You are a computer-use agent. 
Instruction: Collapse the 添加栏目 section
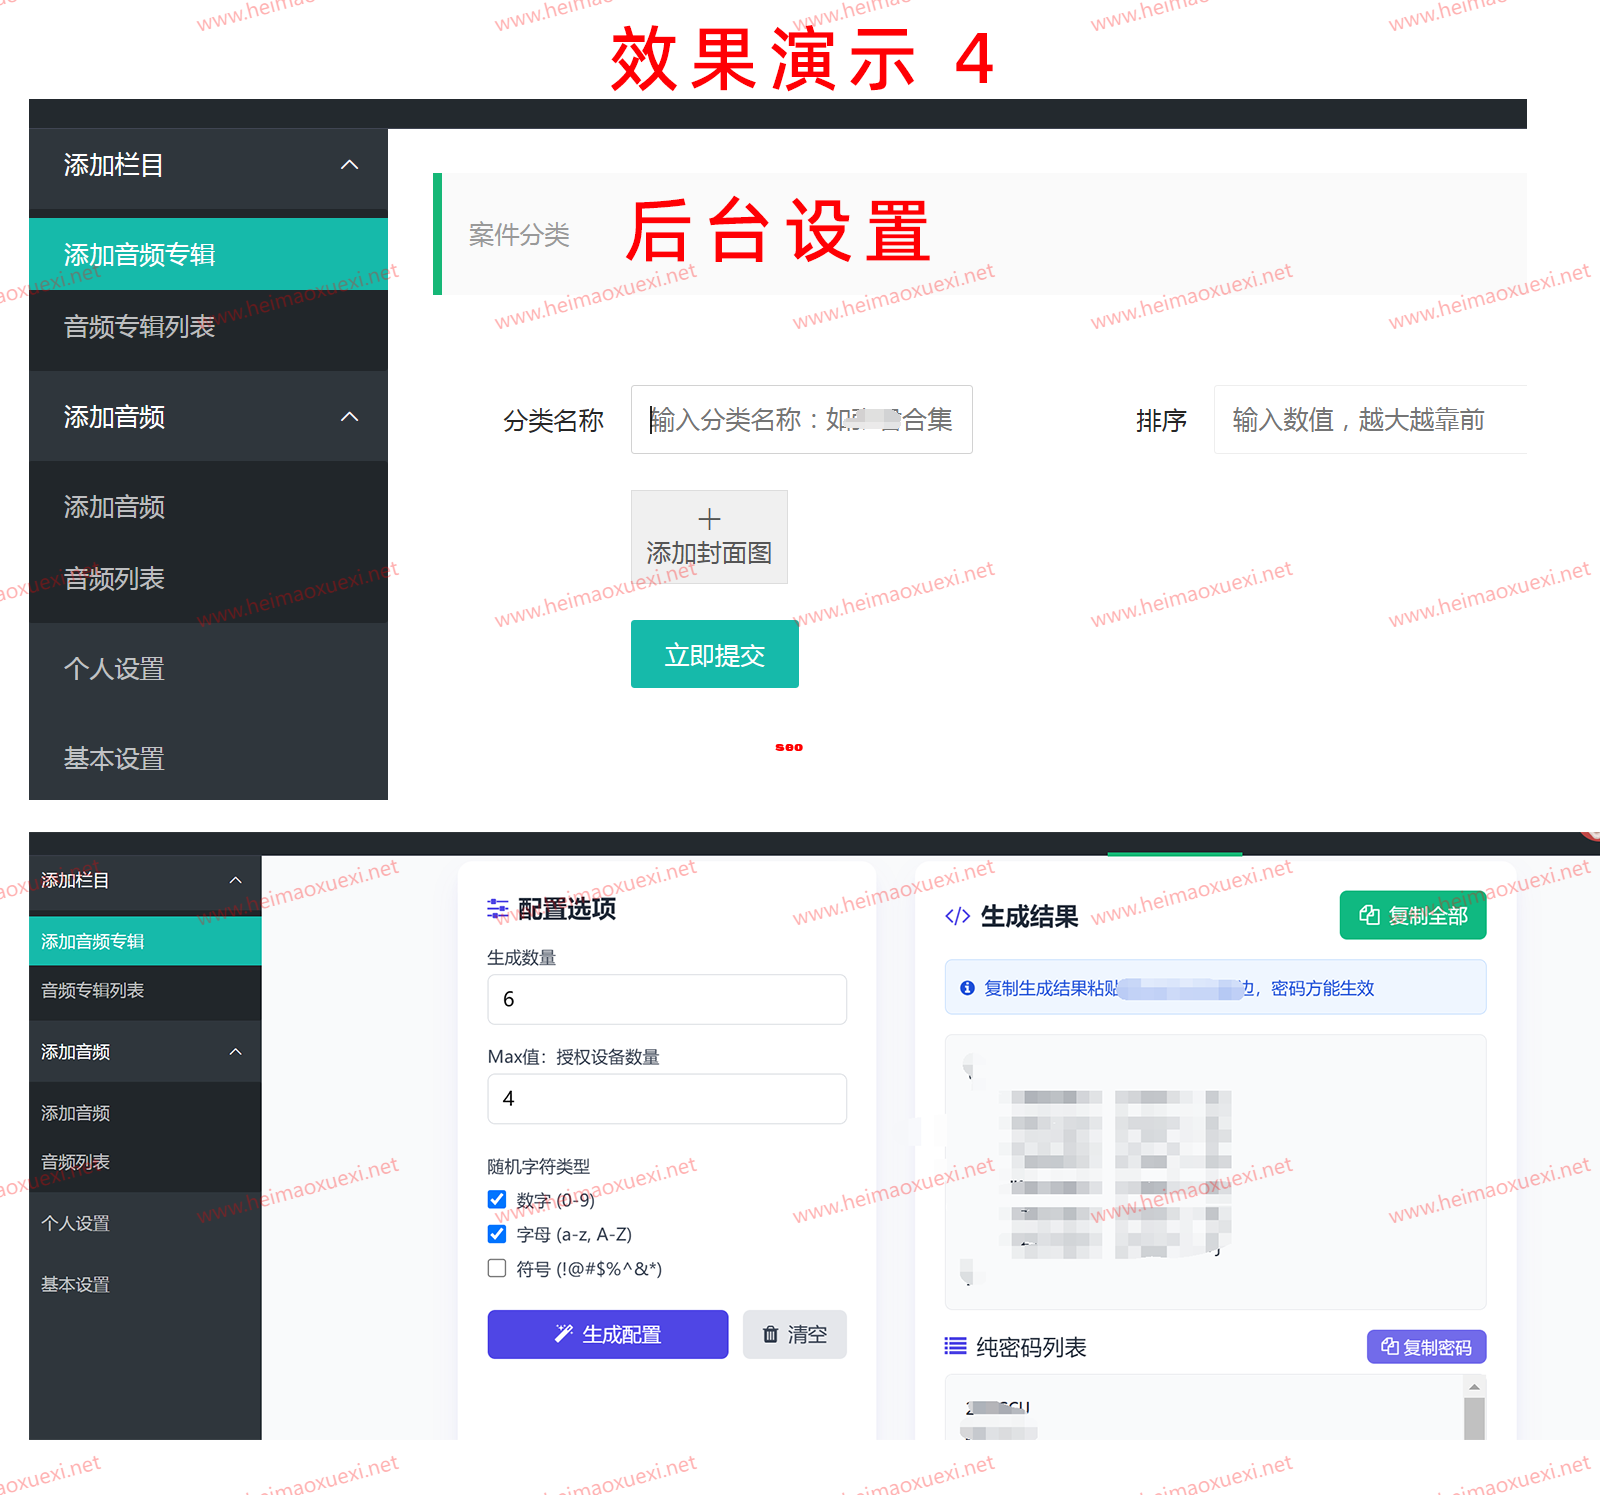(349, 165)
